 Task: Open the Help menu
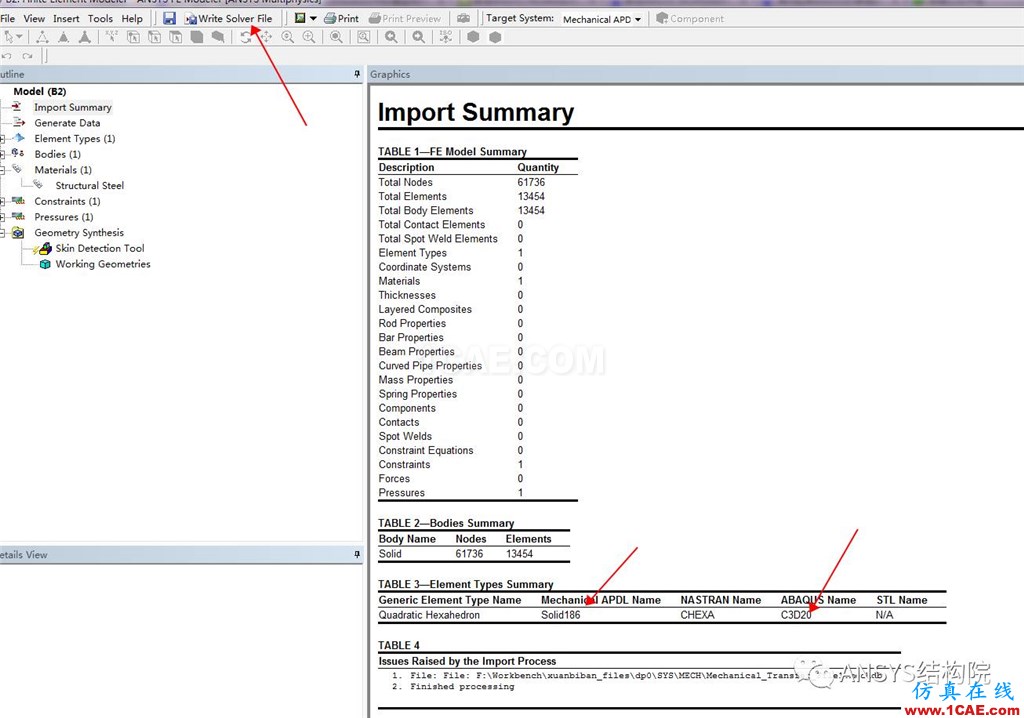tap(132, 18)
